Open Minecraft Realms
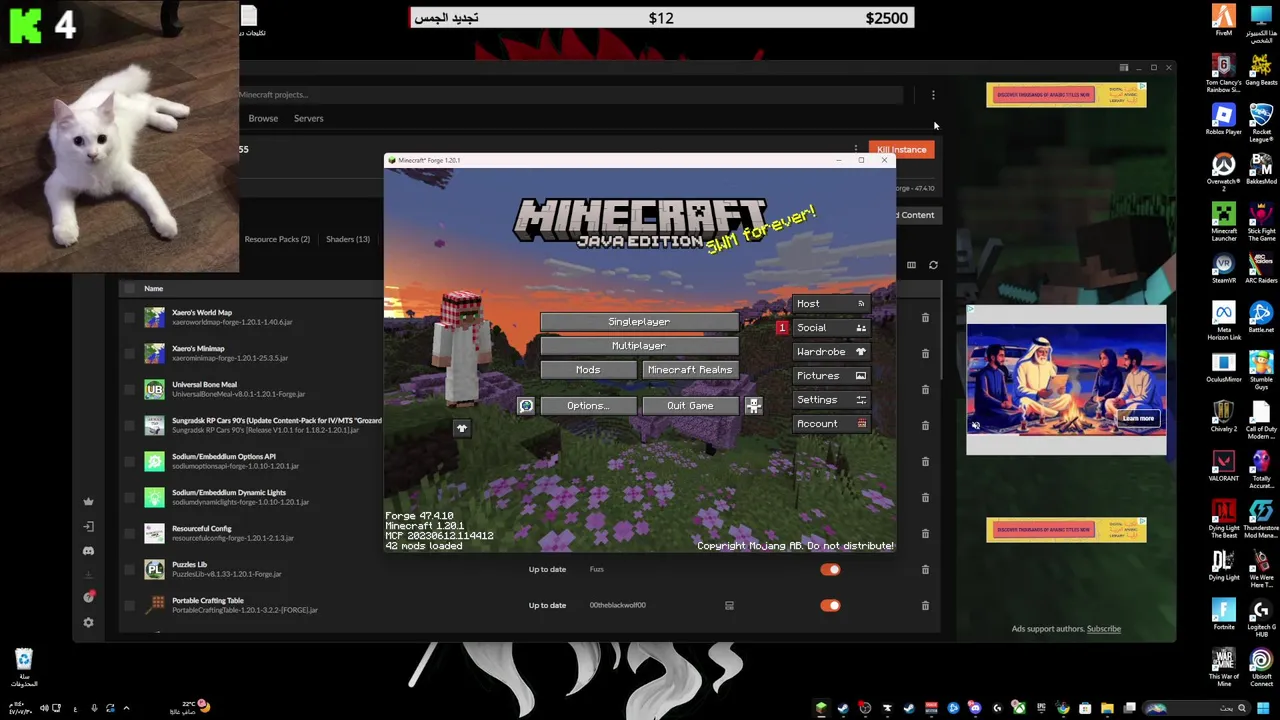 click(690, 370)
